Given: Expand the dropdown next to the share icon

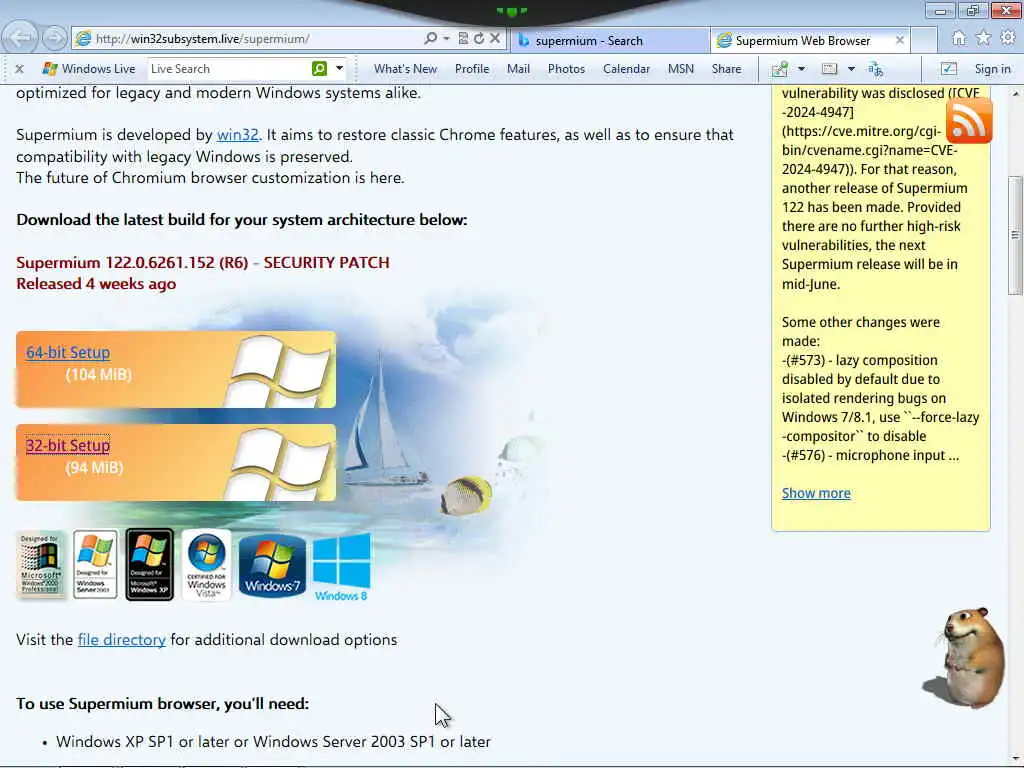Looking at the screenshot, I should click(x=801, y=69).
